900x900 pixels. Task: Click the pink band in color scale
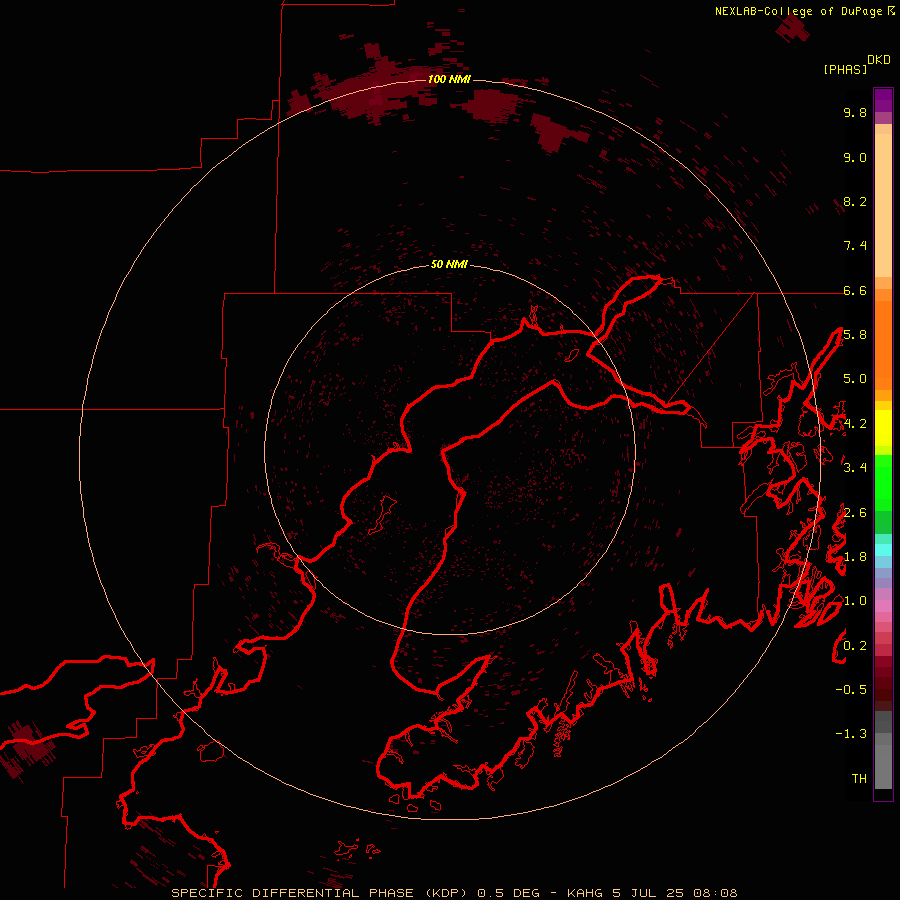click(883, 606)
